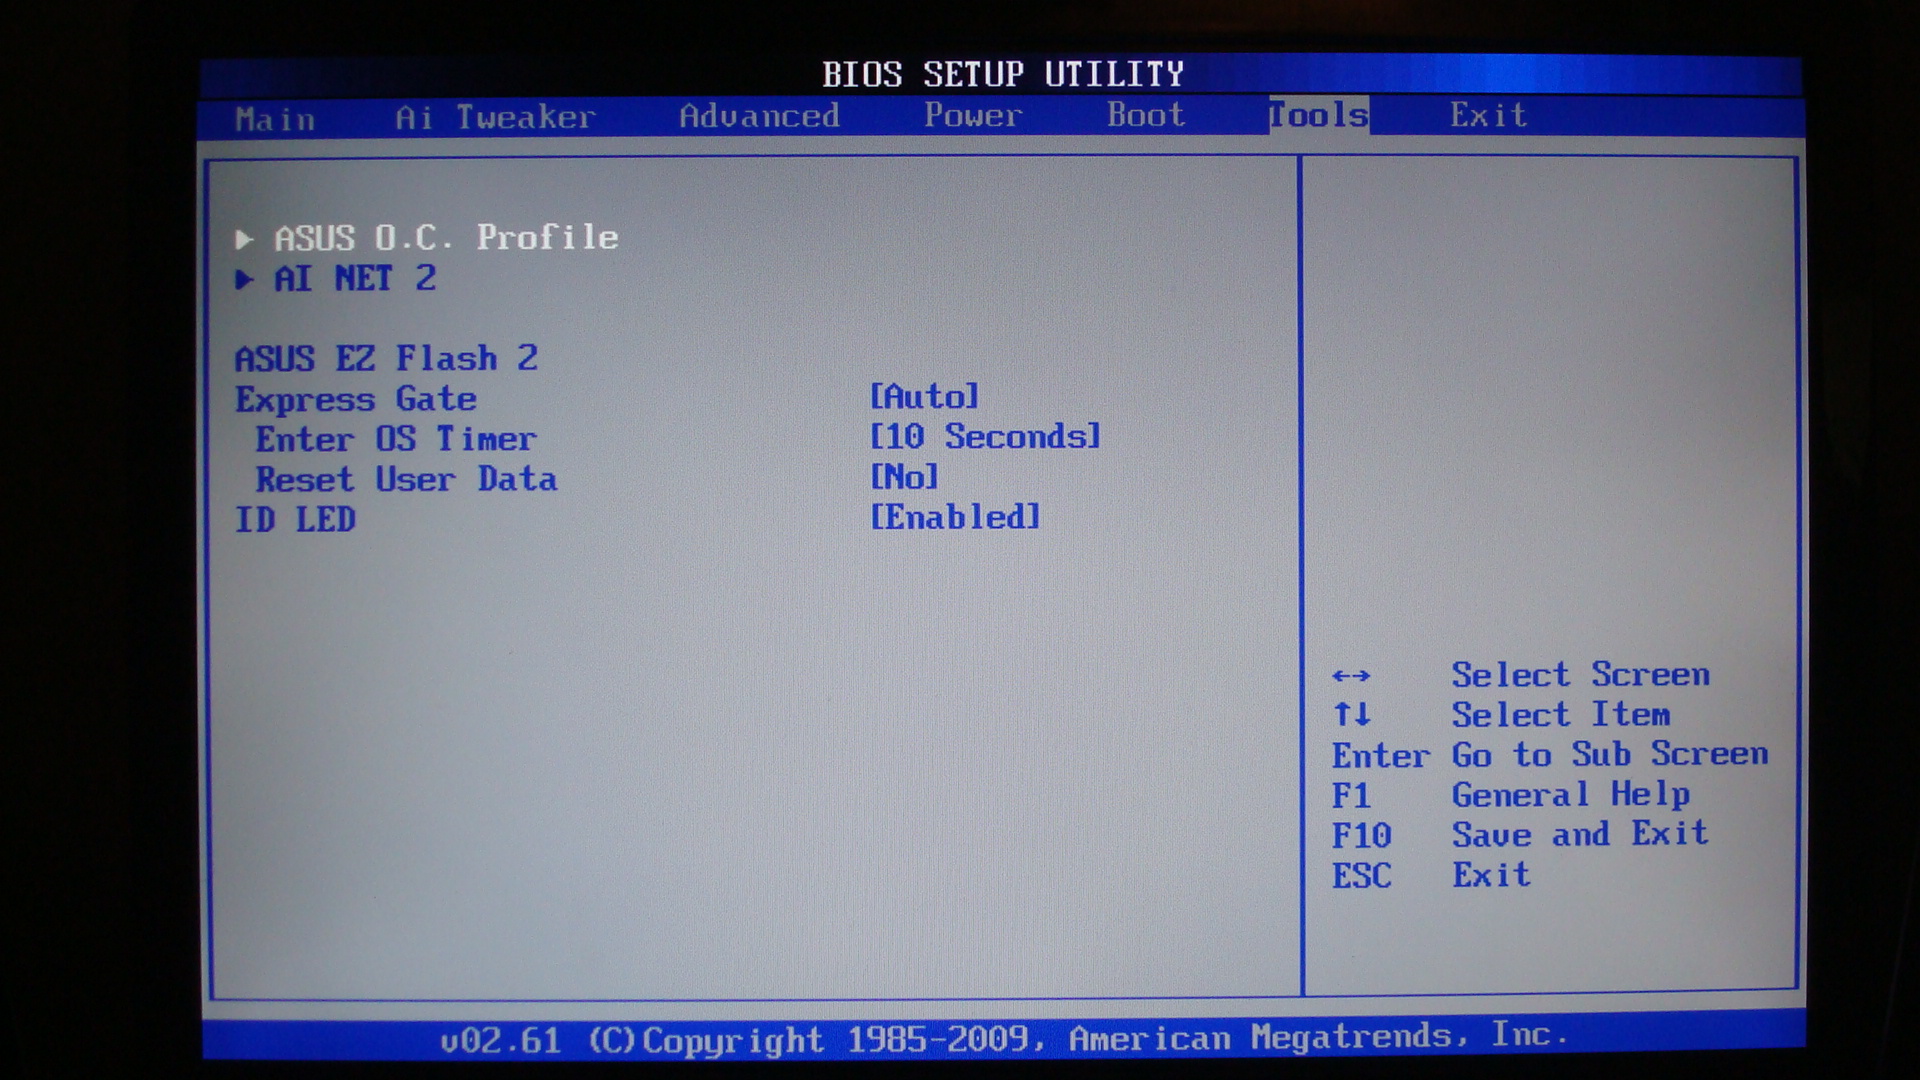The image size is (1920, 1080).
Task: Select the Boot tab
Action: [1145, 114]
